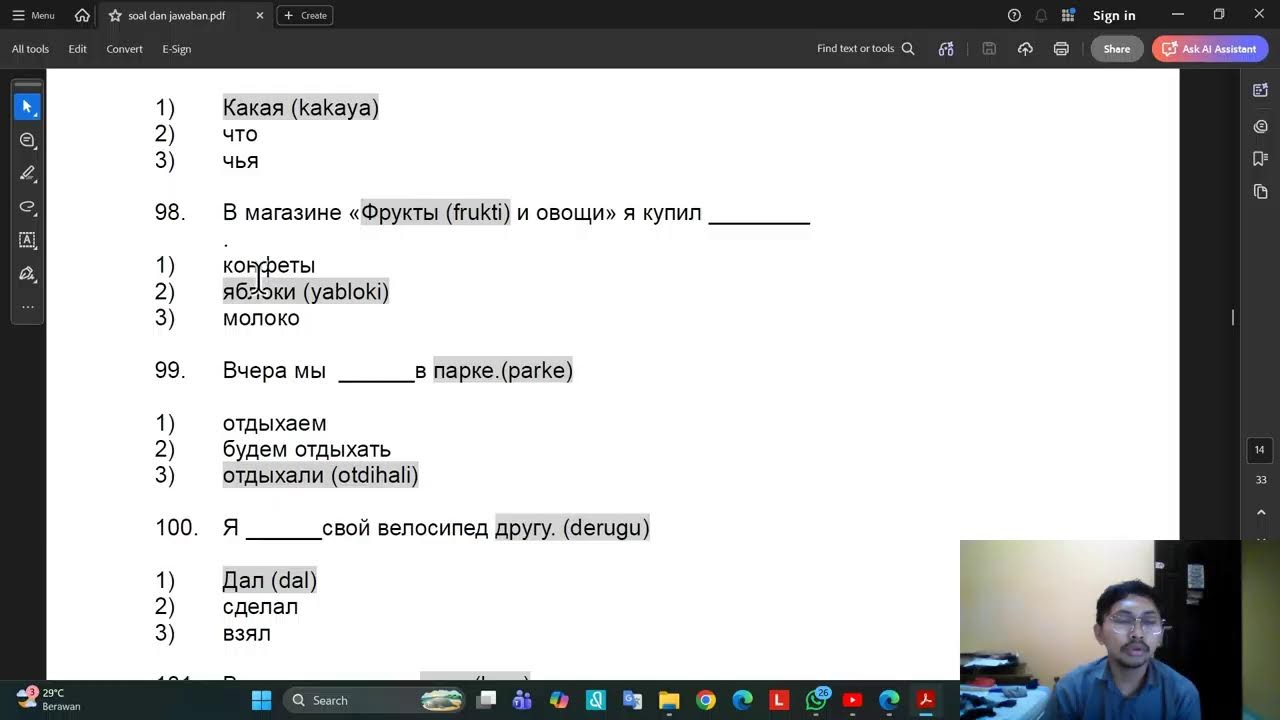Open Task View on taskbar
The width and height of the screenshot is (1280, 720).
[x=486, y=700]
